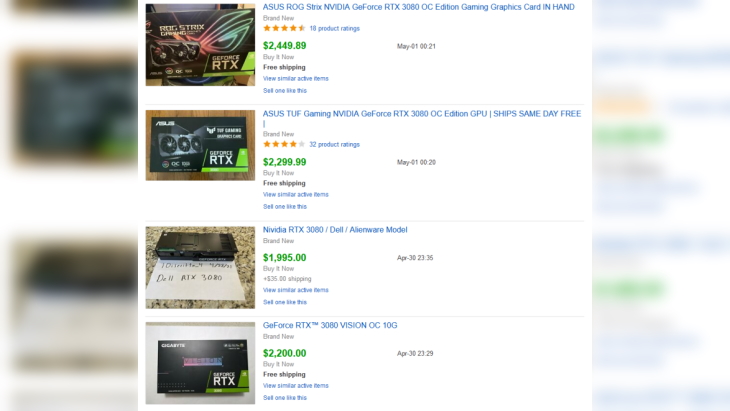Screen dimensions: 730x411
Task: Open the 32 product ratings link
Action: (334, 144)
